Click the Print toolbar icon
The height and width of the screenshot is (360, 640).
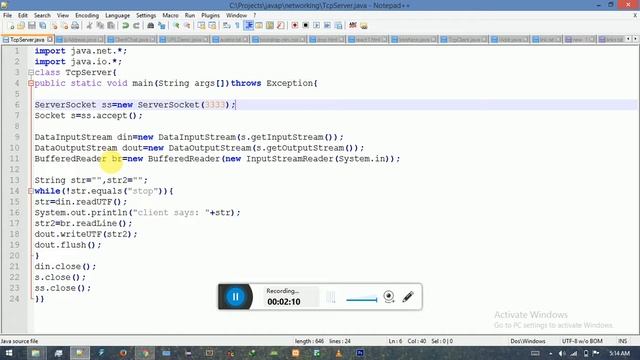[75, 26]
